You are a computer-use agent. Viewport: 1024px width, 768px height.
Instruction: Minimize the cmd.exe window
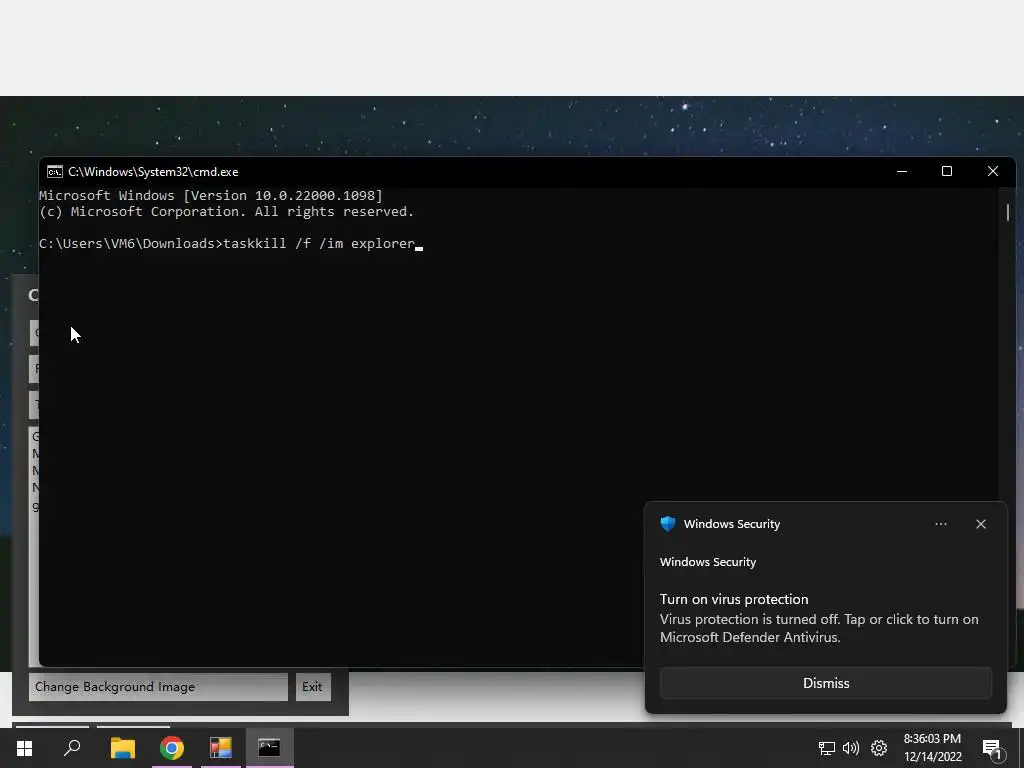tap(902, 171)
